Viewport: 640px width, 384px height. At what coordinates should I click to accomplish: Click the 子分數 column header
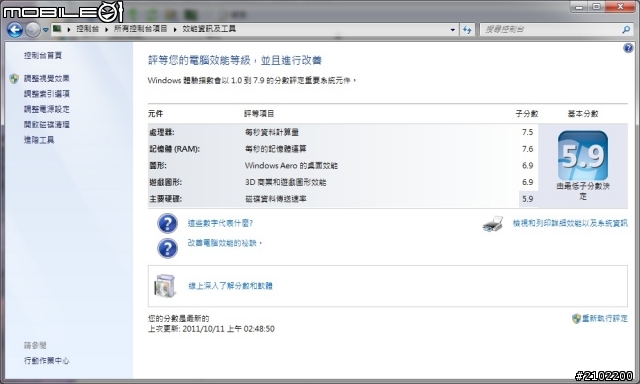click(527, 114)
